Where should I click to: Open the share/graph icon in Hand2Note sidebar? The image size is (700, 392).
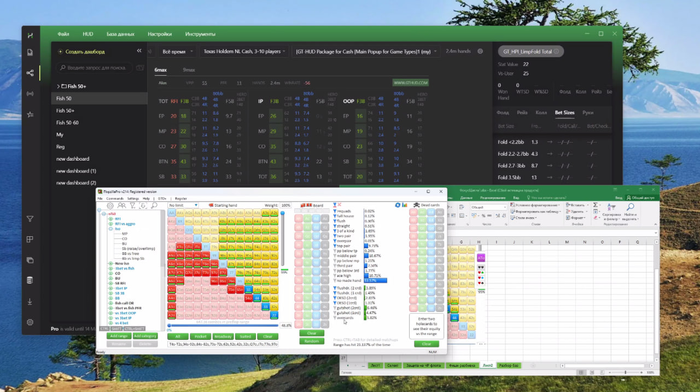[x=30, y=73]
